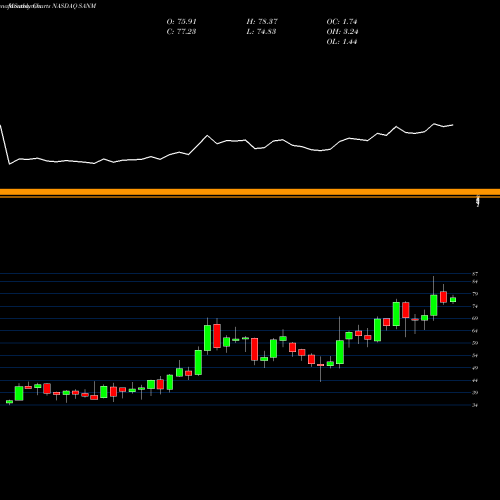Click the 44 price axis label

475,380
